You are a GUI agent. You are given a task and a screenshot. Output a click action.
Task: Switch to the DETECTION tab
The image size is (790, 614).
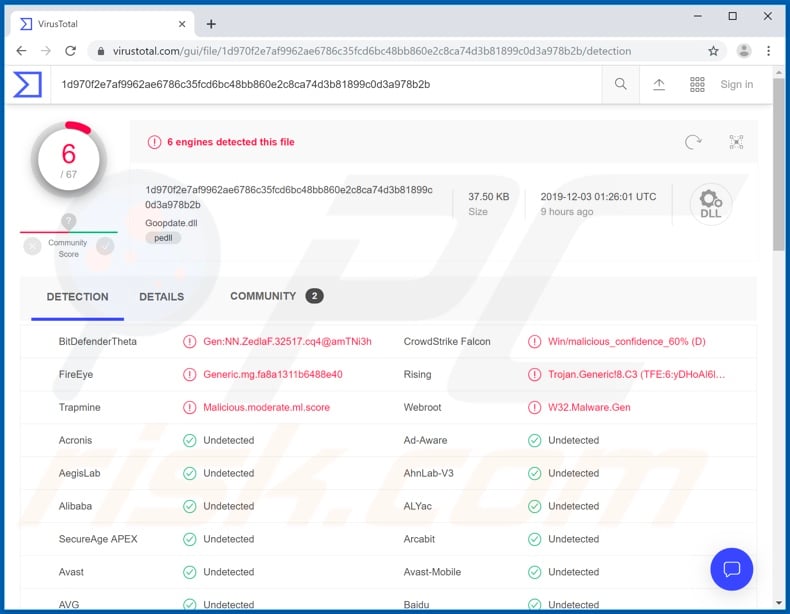coord(77,297)
